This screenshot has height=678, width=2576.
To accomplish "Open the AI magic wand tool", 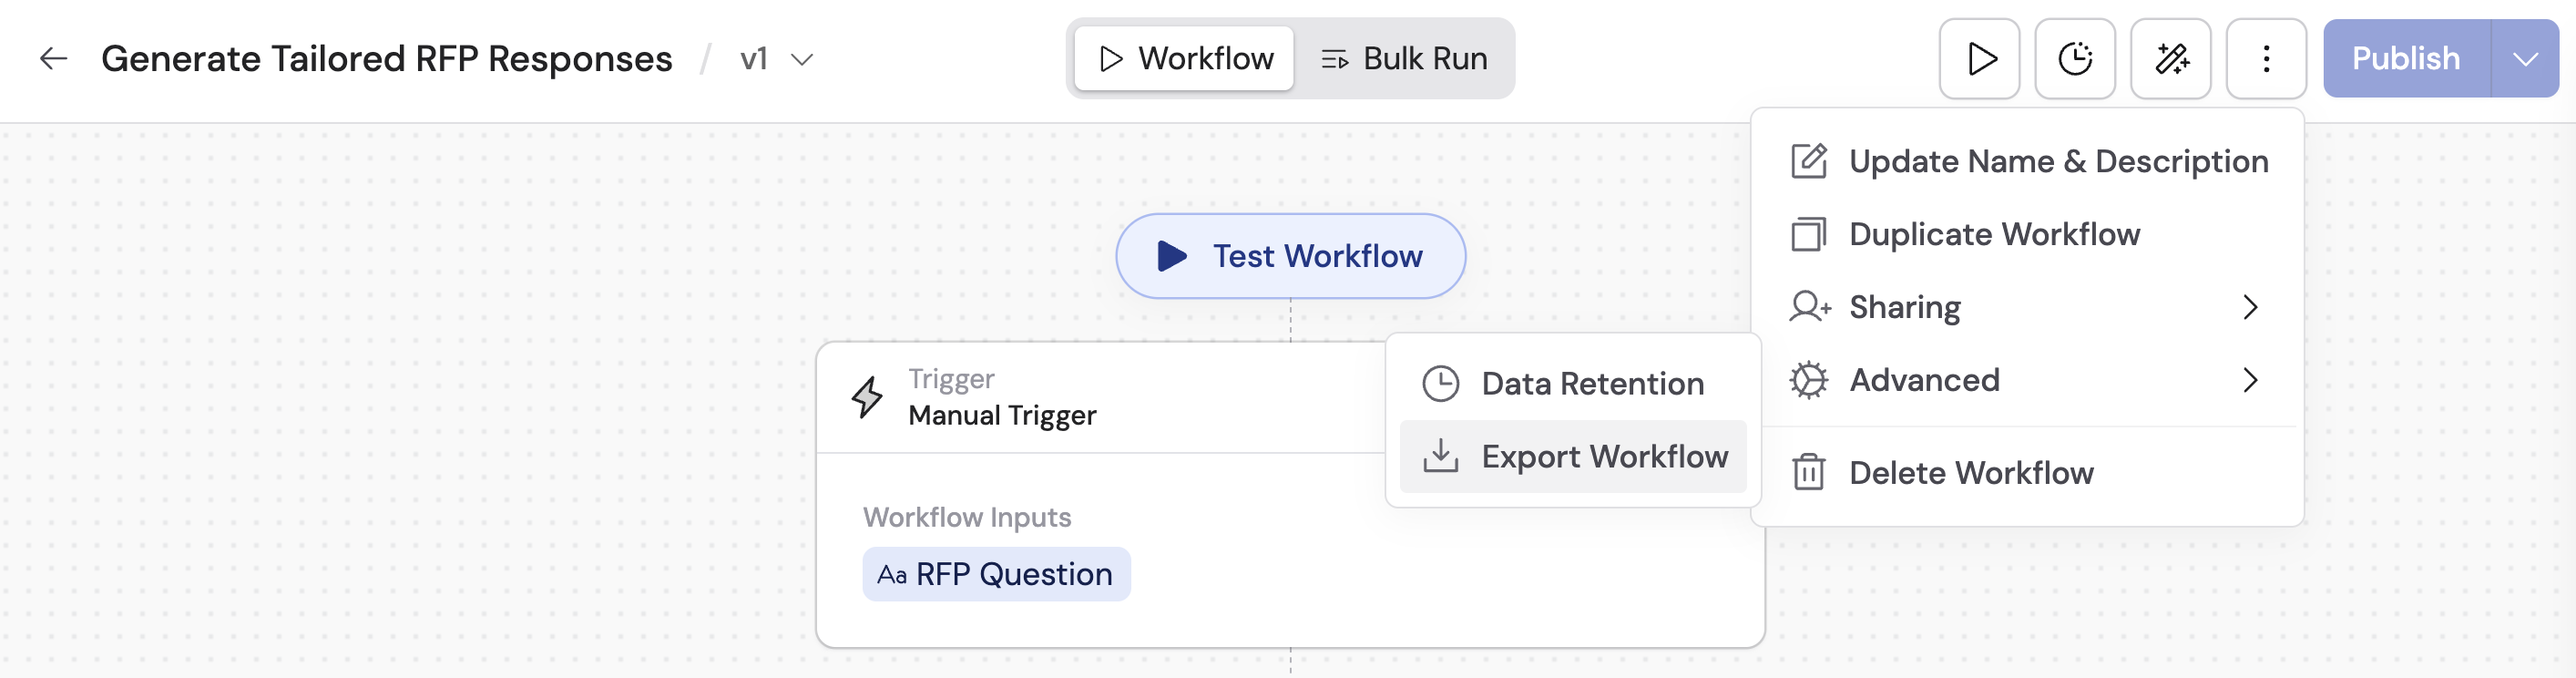I will tap(2171, 58).
